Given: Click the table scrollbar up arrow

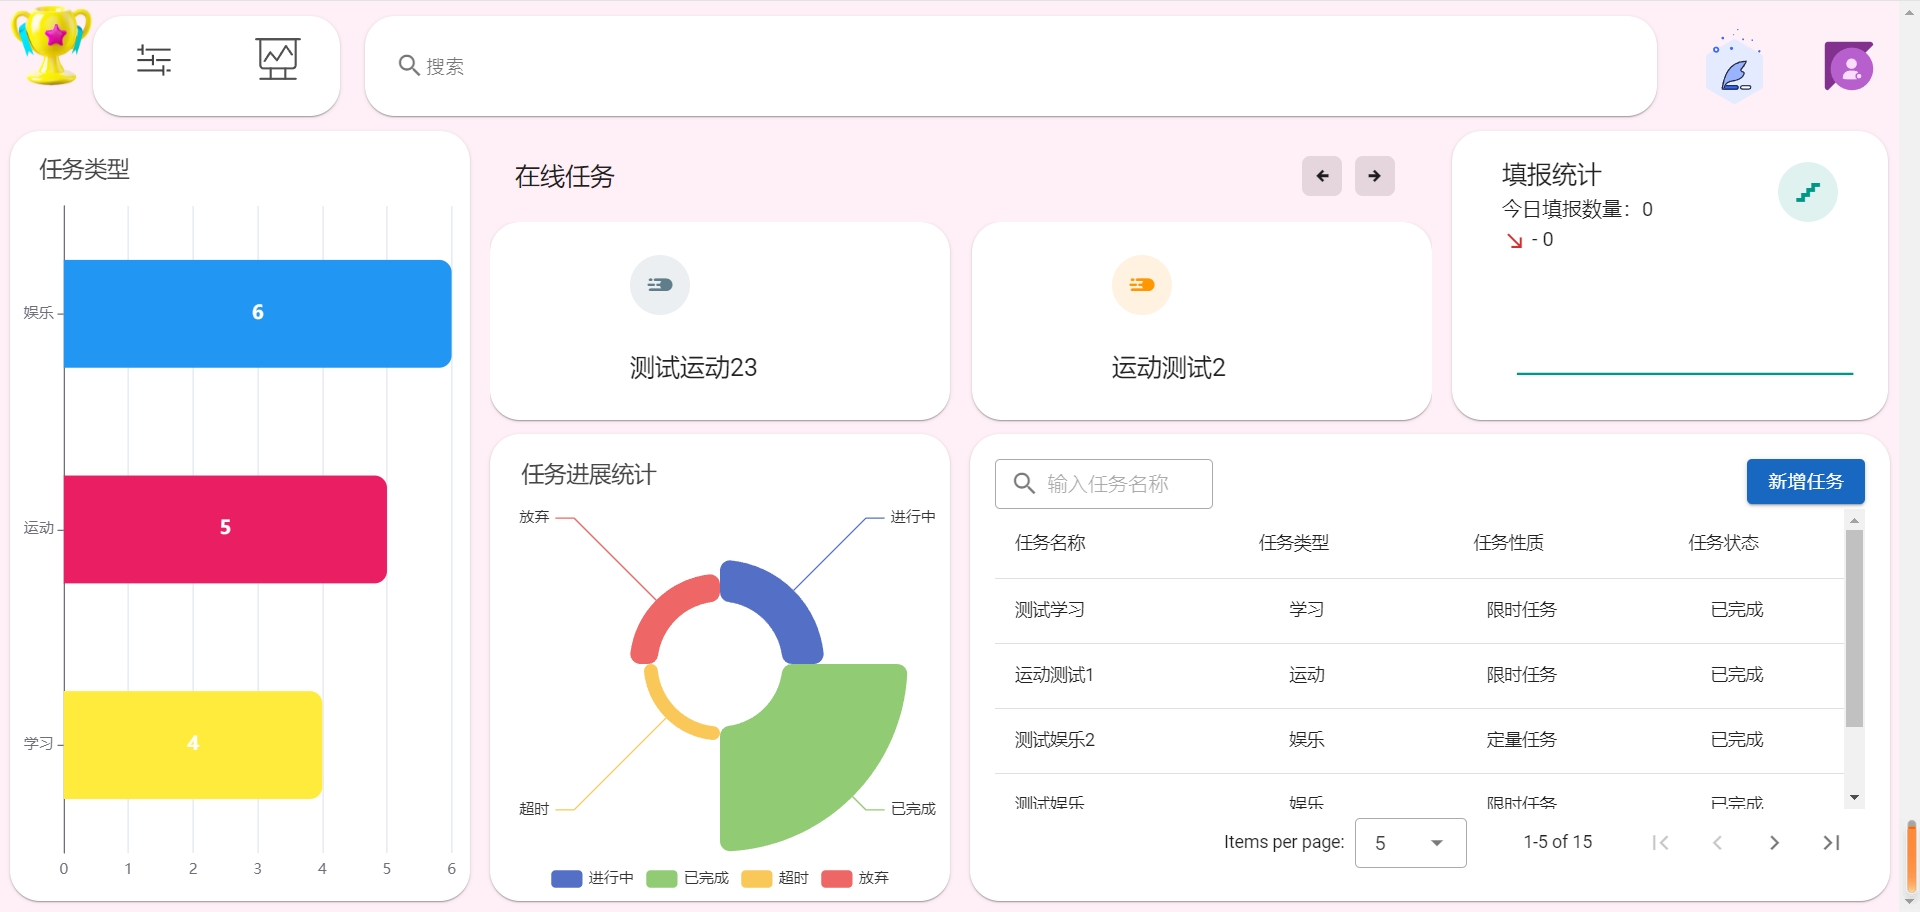Looking at the screenshot, I should point(1854,521).
